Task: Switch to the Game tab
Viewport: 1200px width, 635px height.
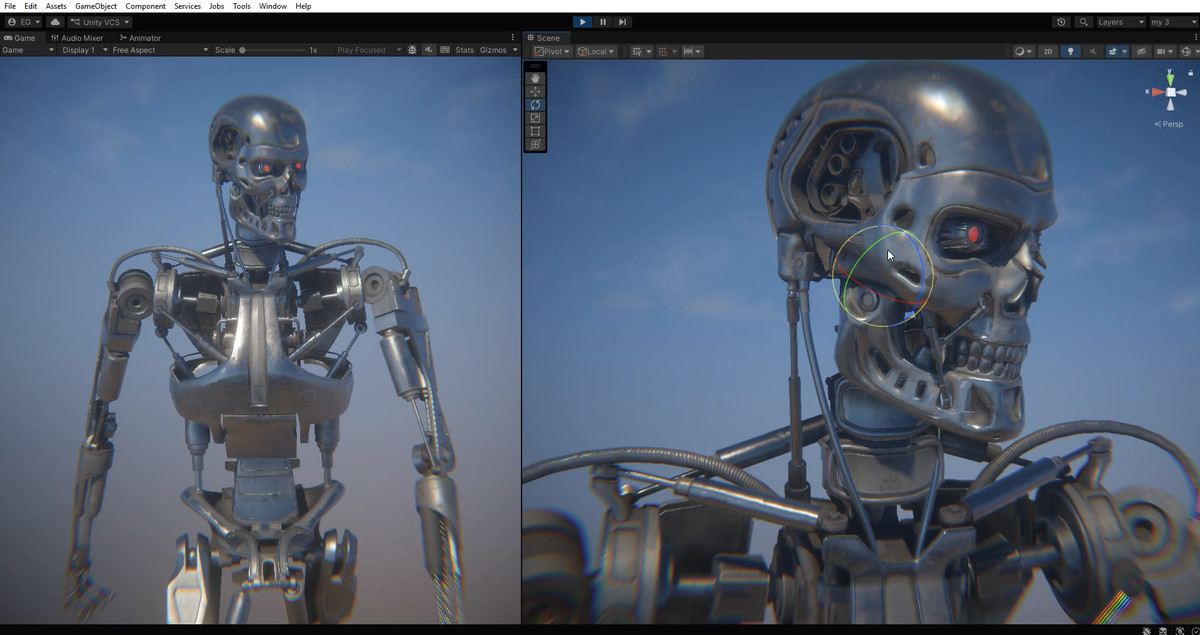Action: [20, 38]
